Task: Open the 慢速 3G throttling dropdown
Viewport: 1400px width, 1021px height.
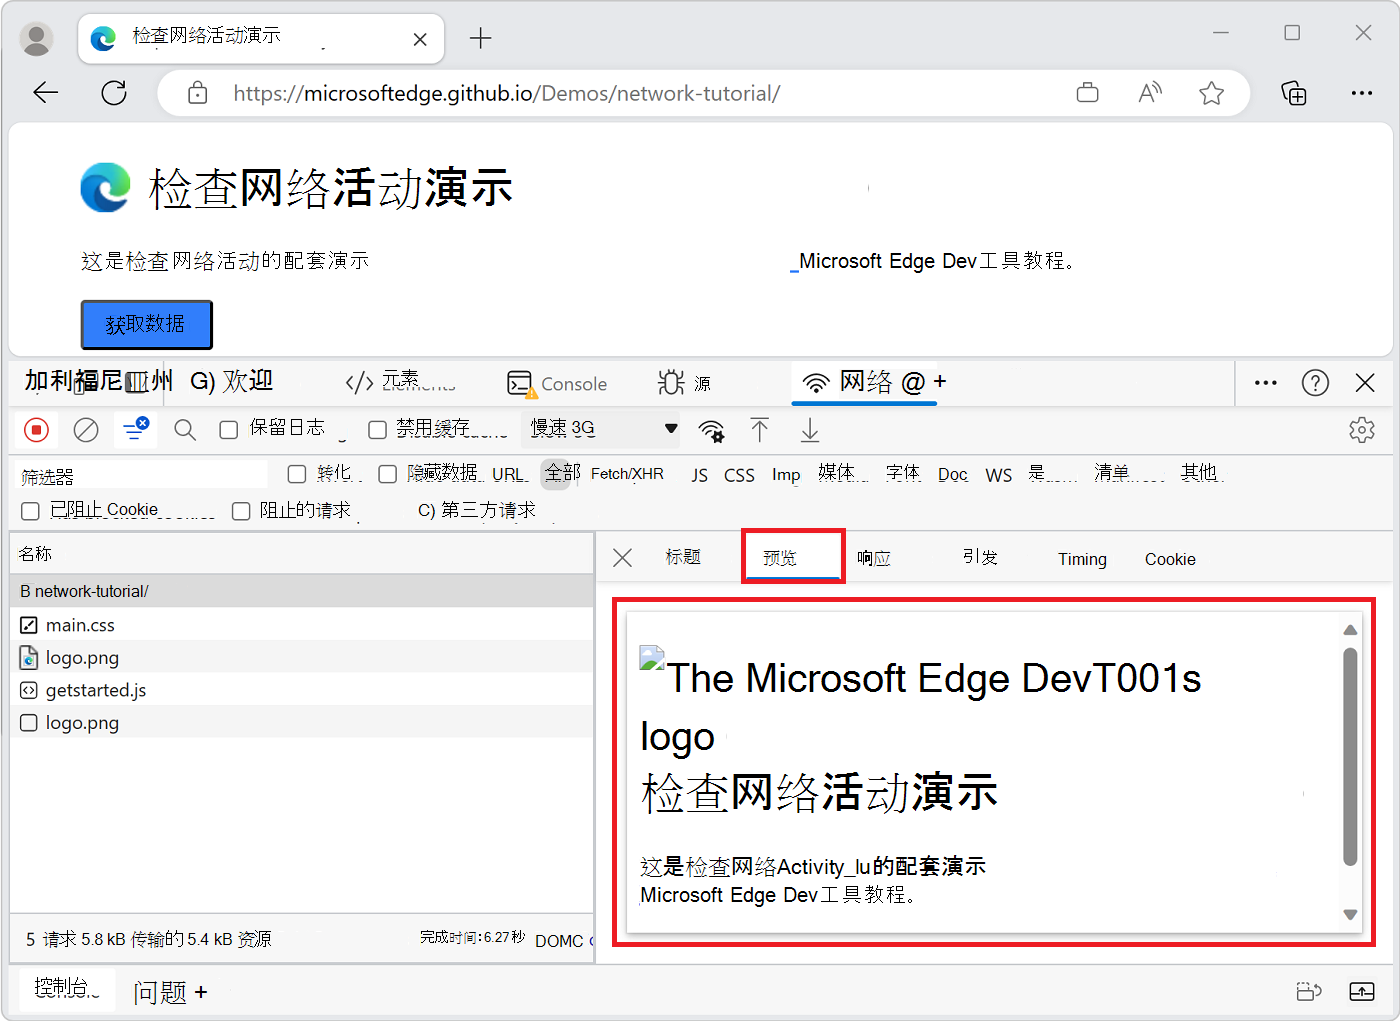Action: coord(600,429)
